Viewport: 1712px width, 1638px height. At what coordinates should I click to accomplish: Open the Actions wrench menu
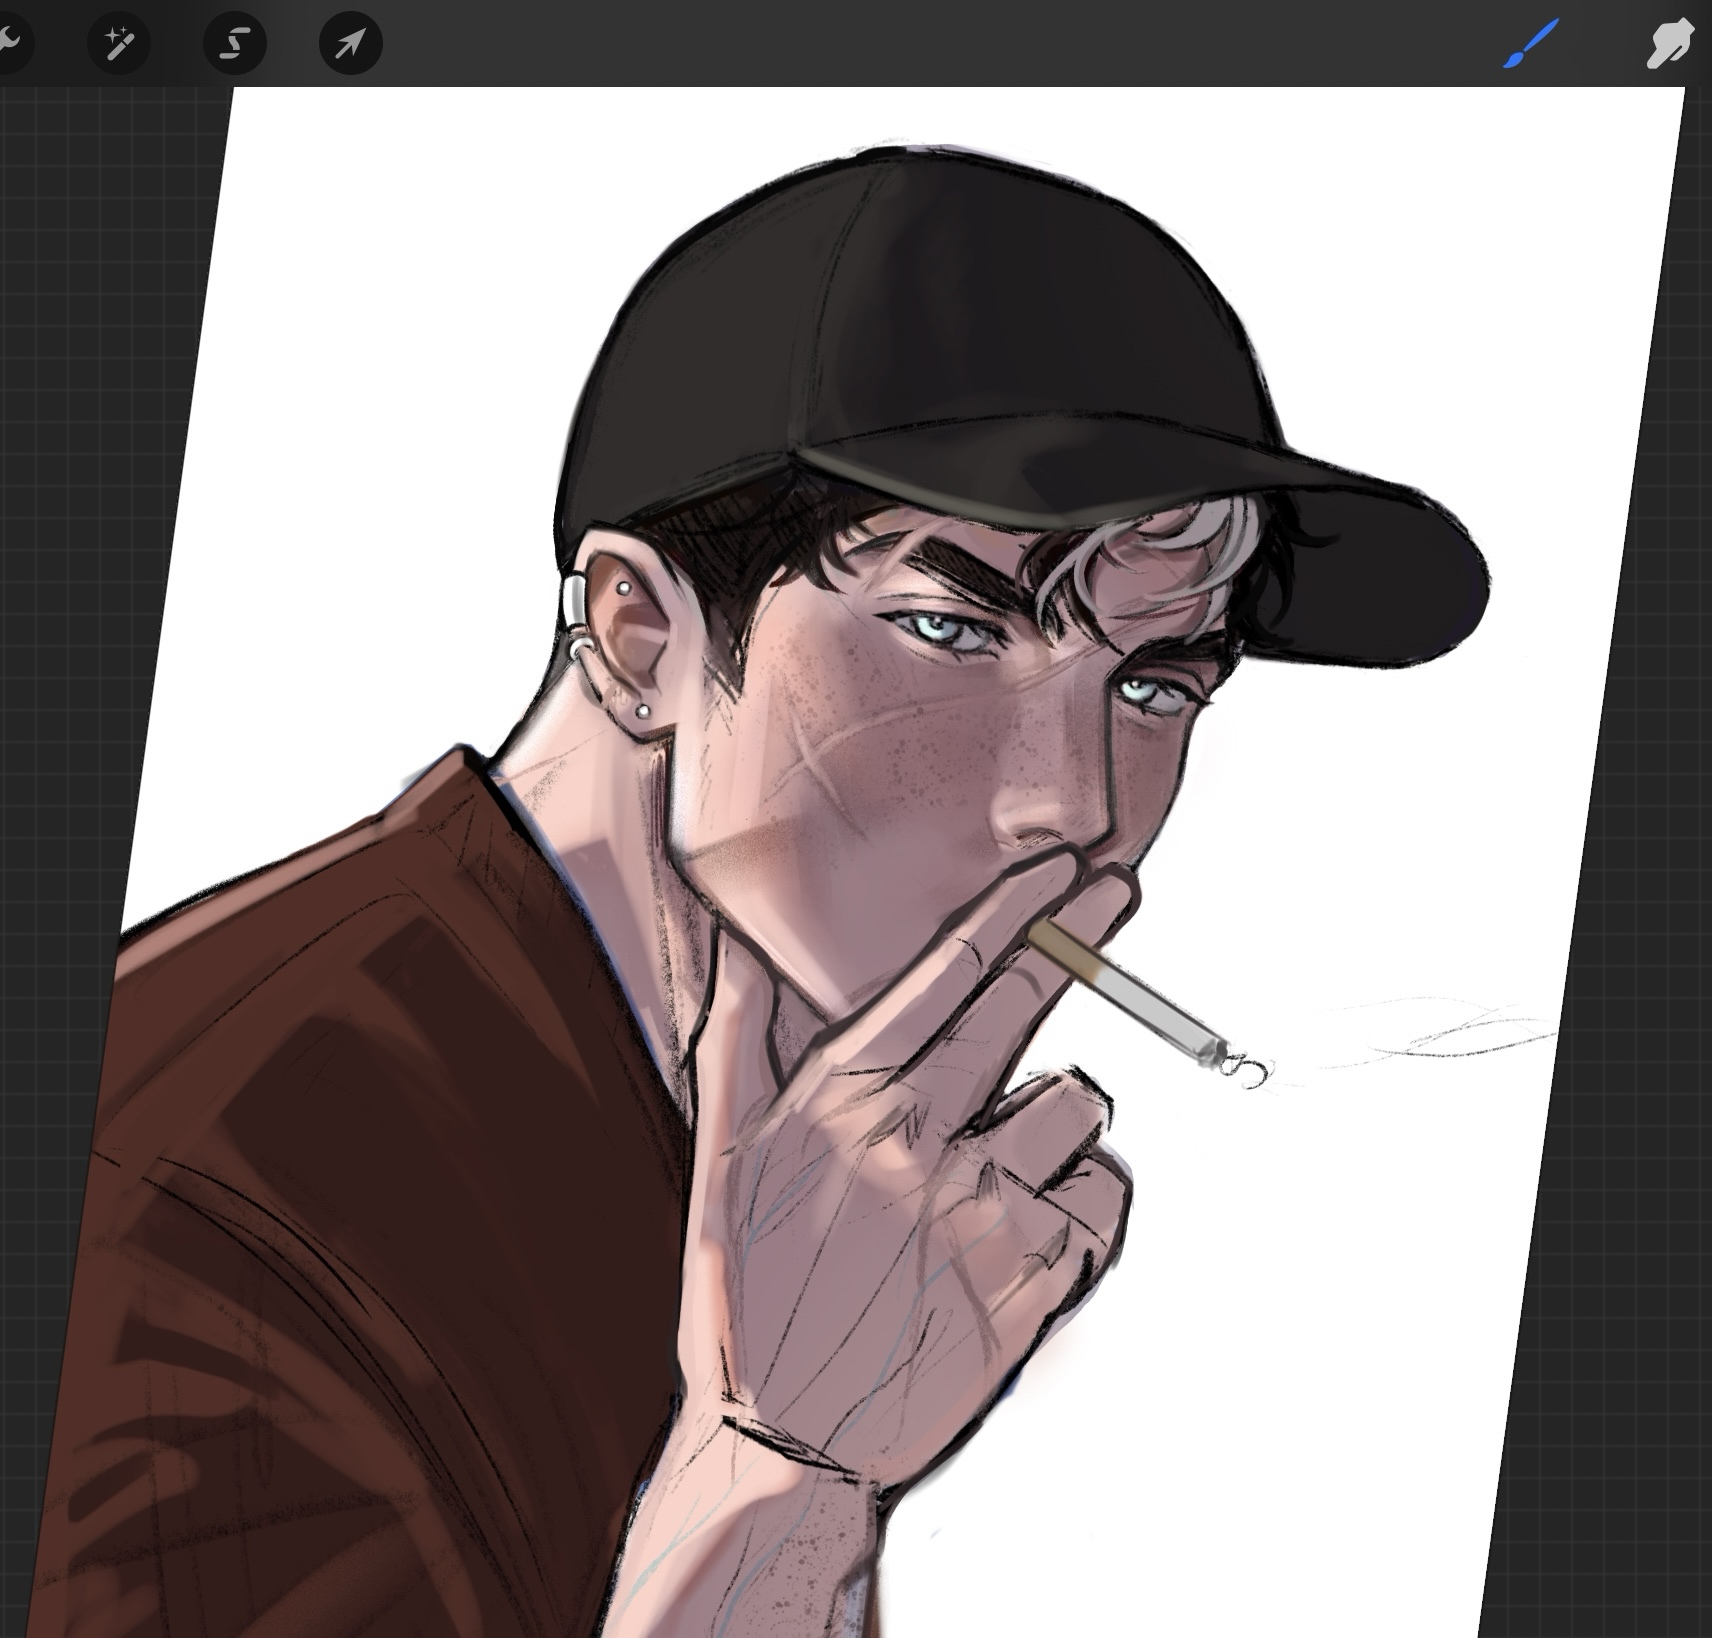[8, 43]
